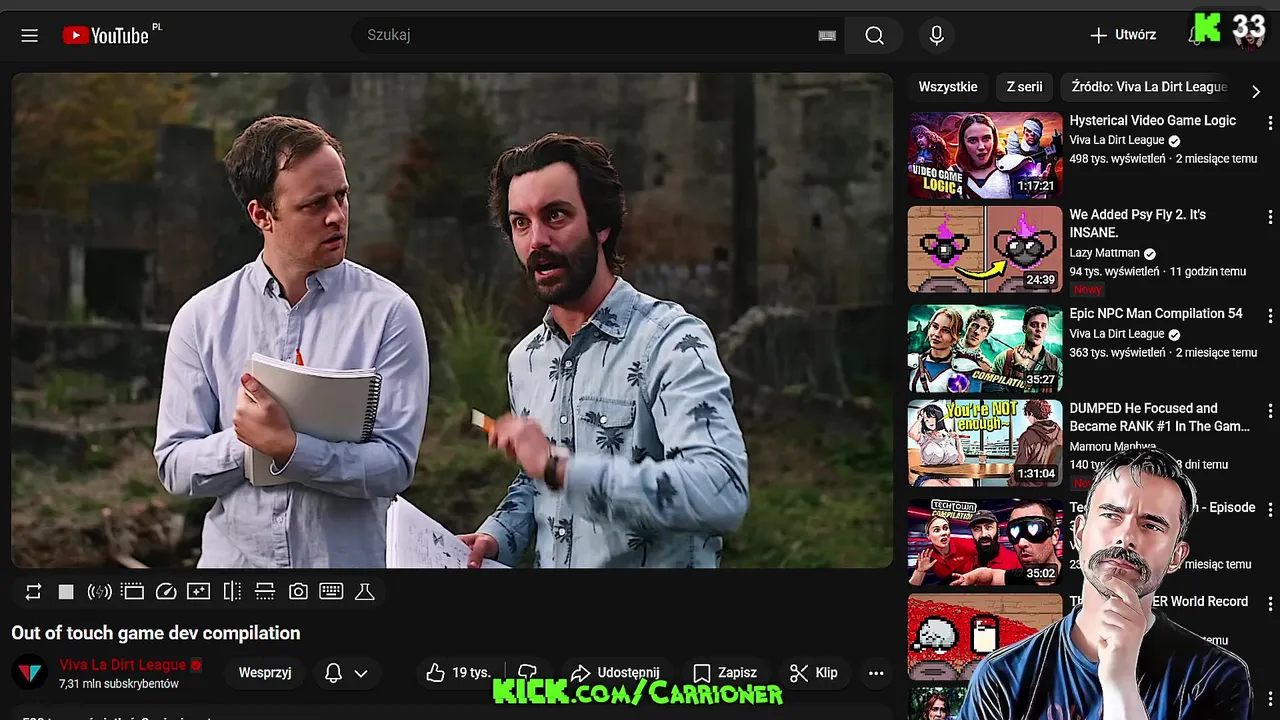Image resolution: width=1280 pixels, height=720 pixels.
Task: Open the playback speed gauge icon
Action: pyautogui.click(x=166, y=592)
